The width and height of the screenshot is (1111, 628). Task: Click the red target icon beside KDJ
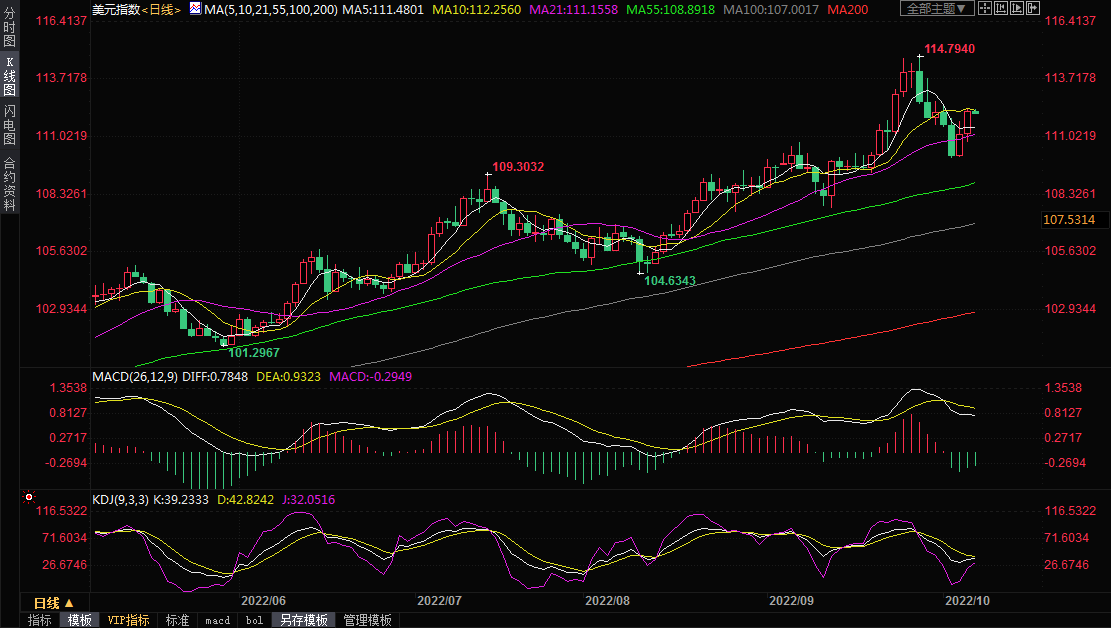coord(29,497)
